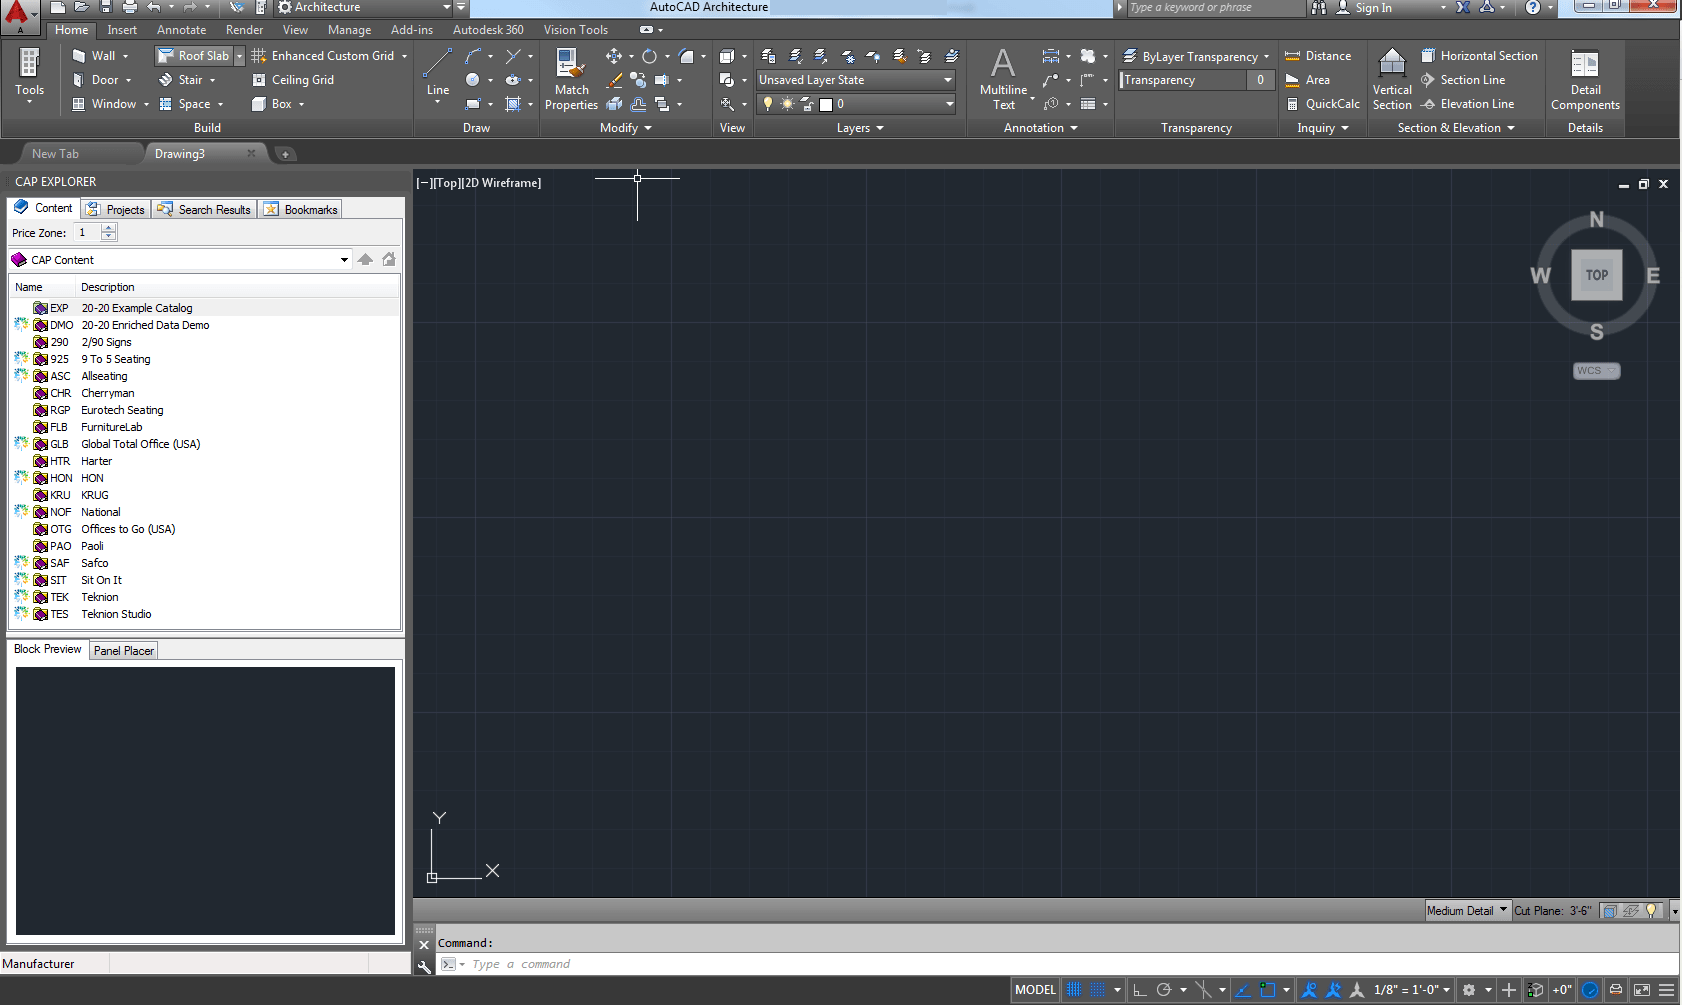This screenshot has width=1682, height=1005.
Task: Open the Roof Slab dropdown arrow
Action: pyautogui.click(x=239, y=56)
